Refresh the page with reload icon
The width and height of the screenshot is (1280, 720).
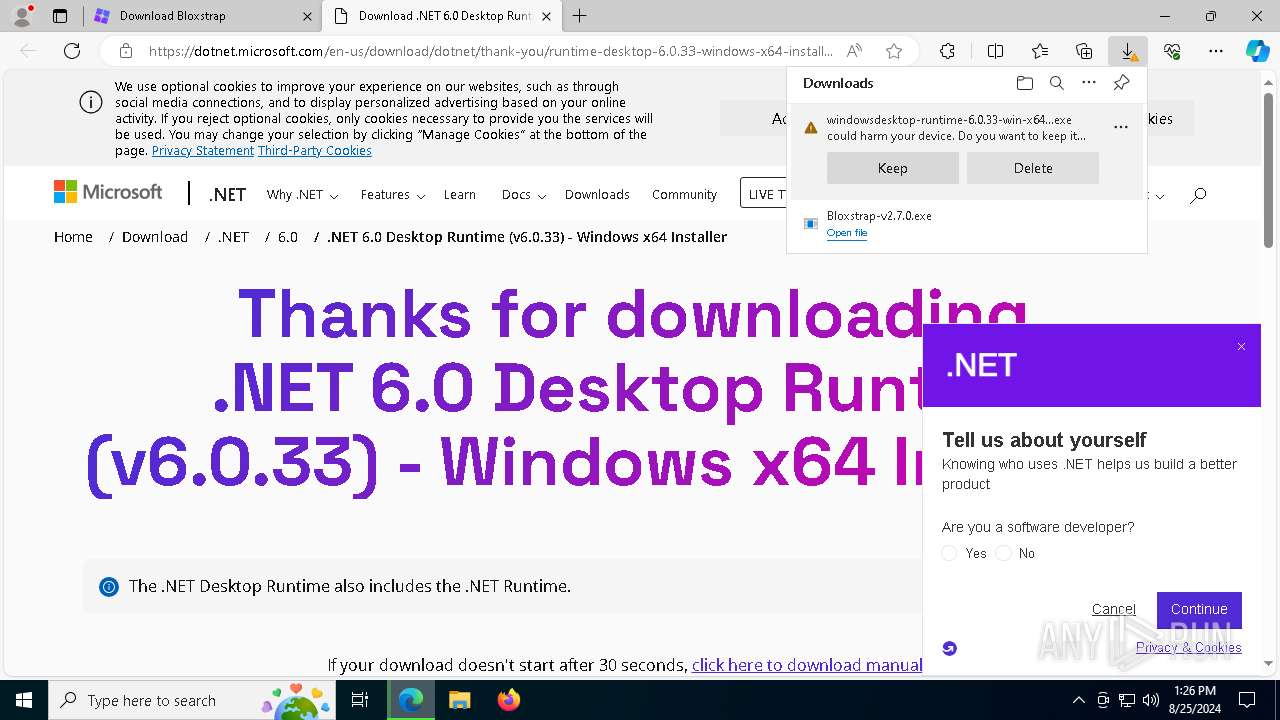point(72,51)
